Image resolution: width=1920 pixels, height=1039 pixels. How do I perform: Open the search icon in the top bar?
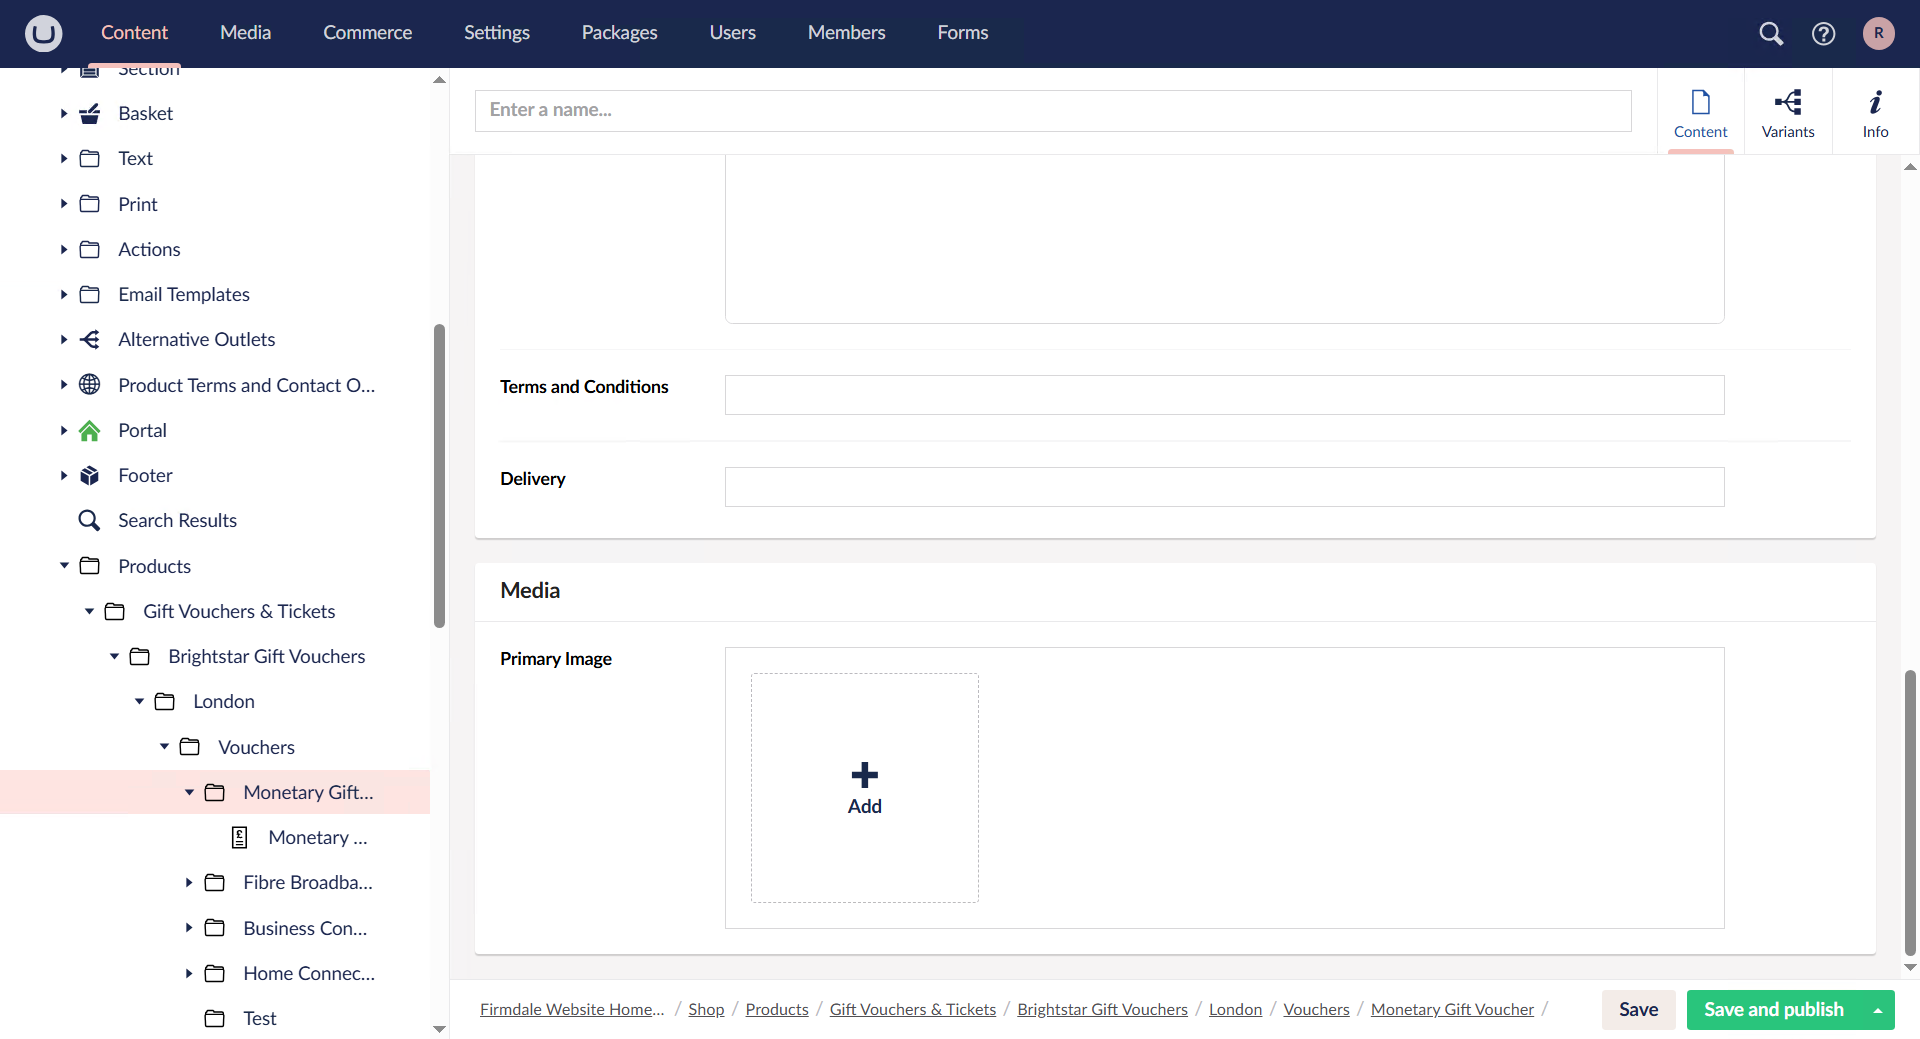coord(1771,33)
